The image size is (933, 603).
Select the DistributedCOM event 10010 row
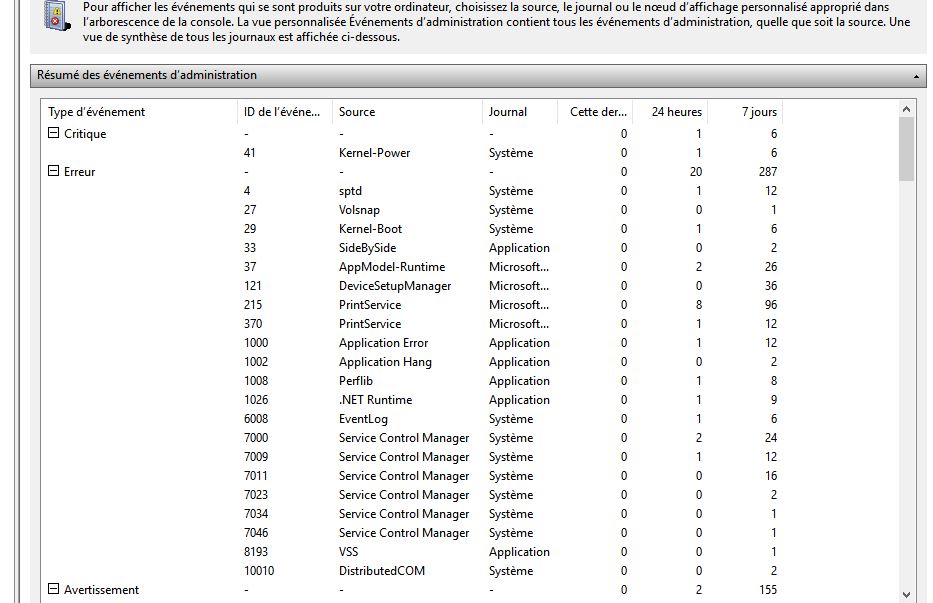pyautogui.click(x=412, y=571)
